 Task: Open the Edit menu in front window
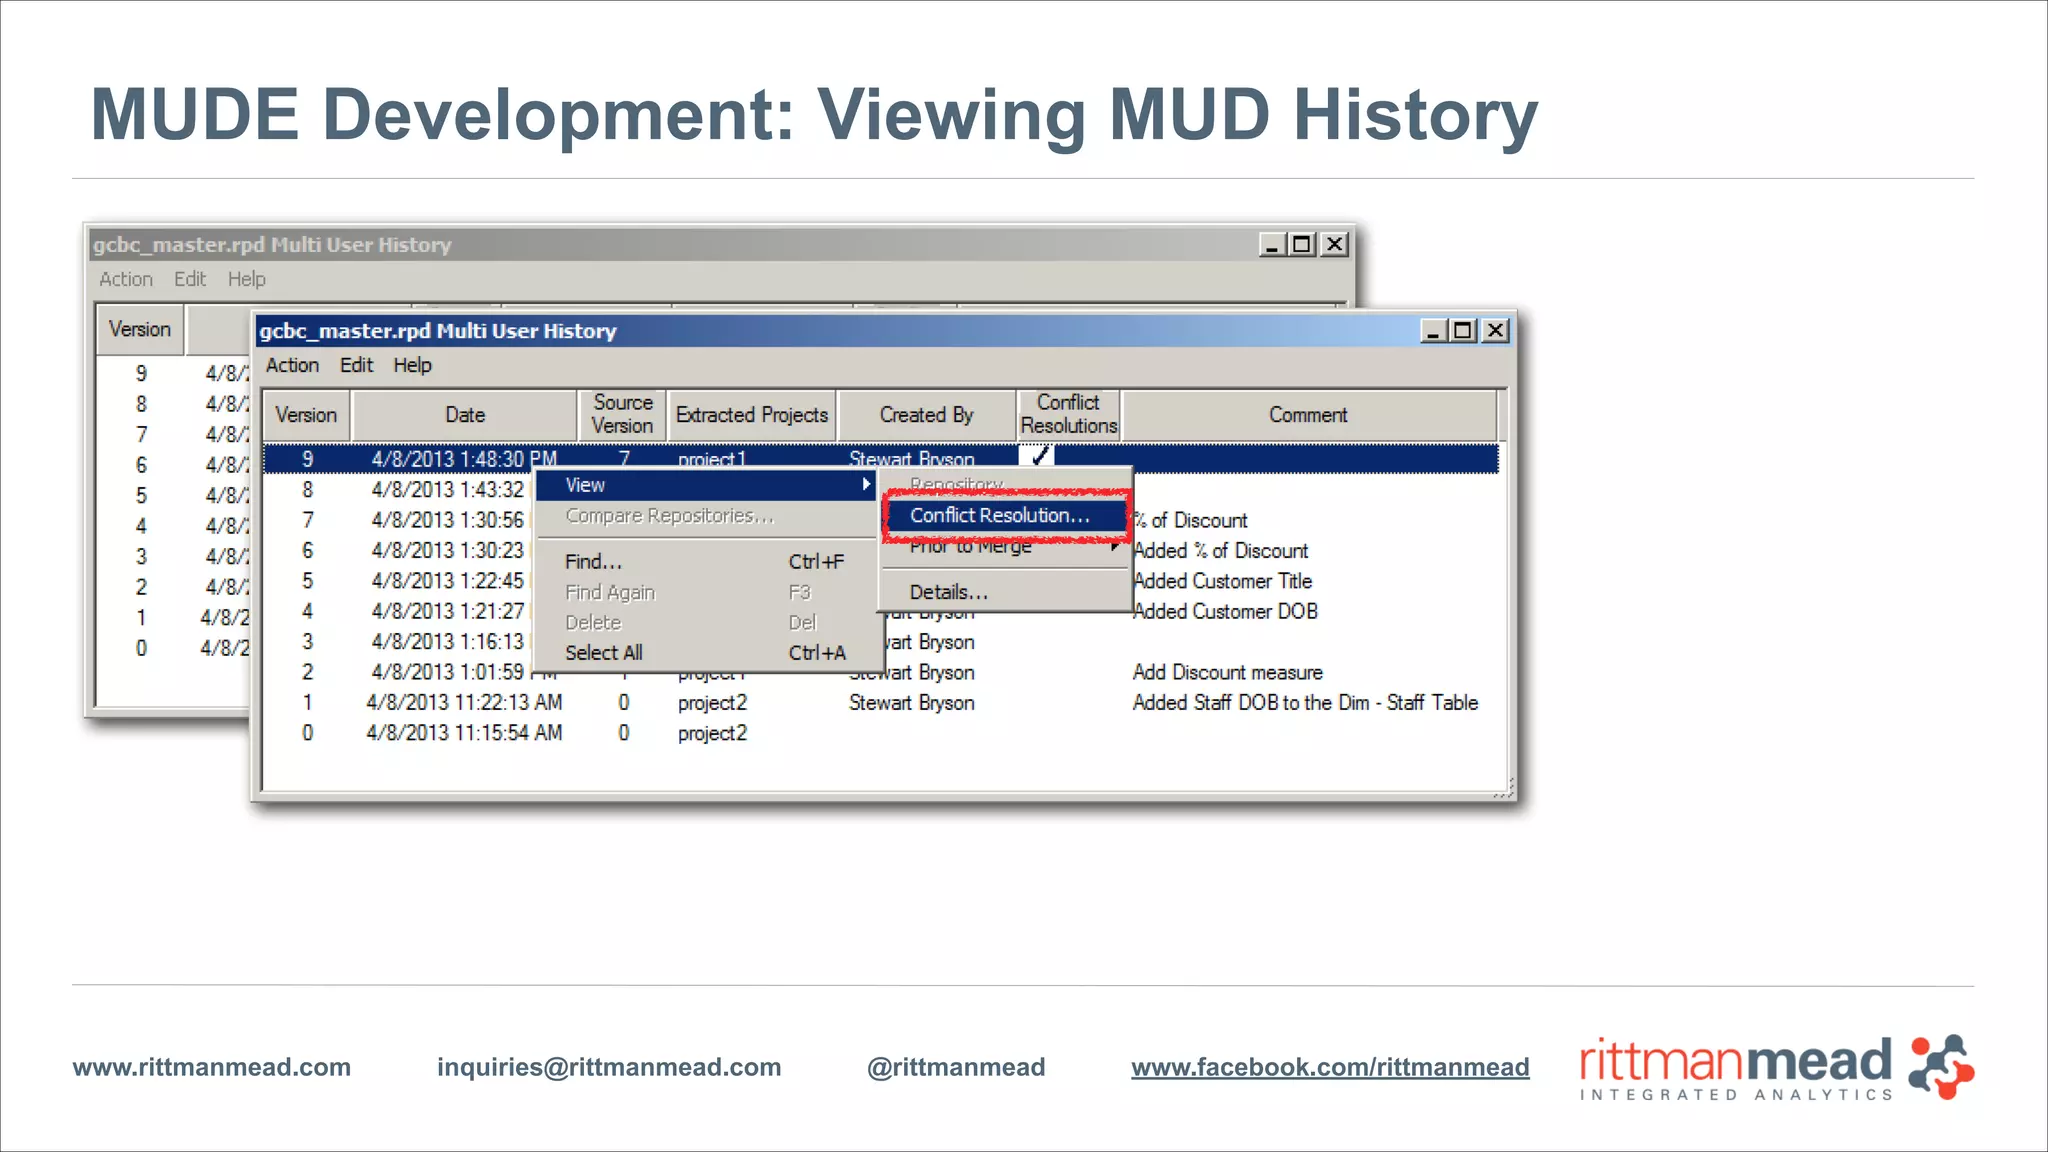[356, 366]
